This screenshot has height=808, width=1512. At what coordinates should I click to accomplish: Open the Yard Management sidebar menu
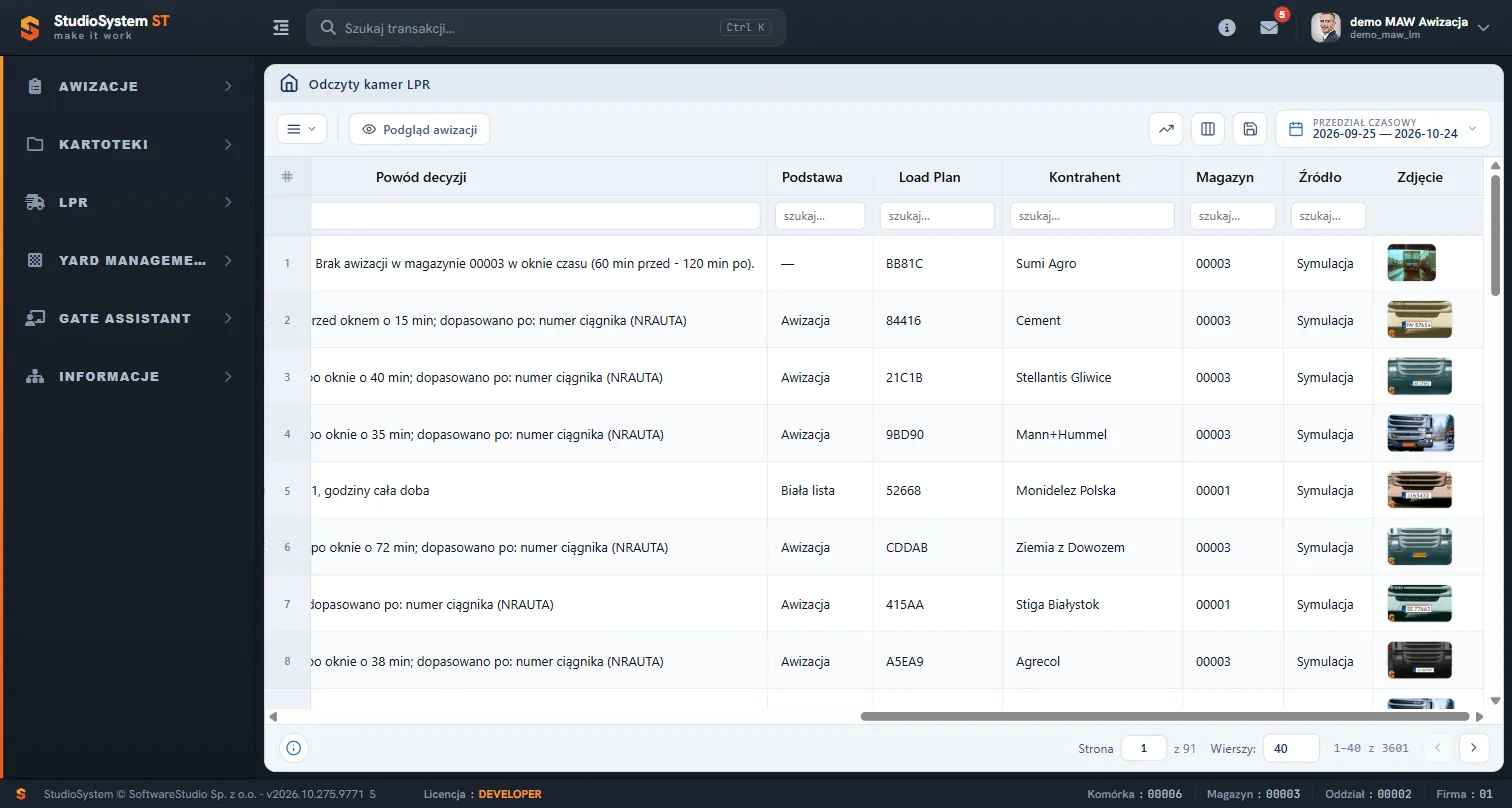[131, 260]
